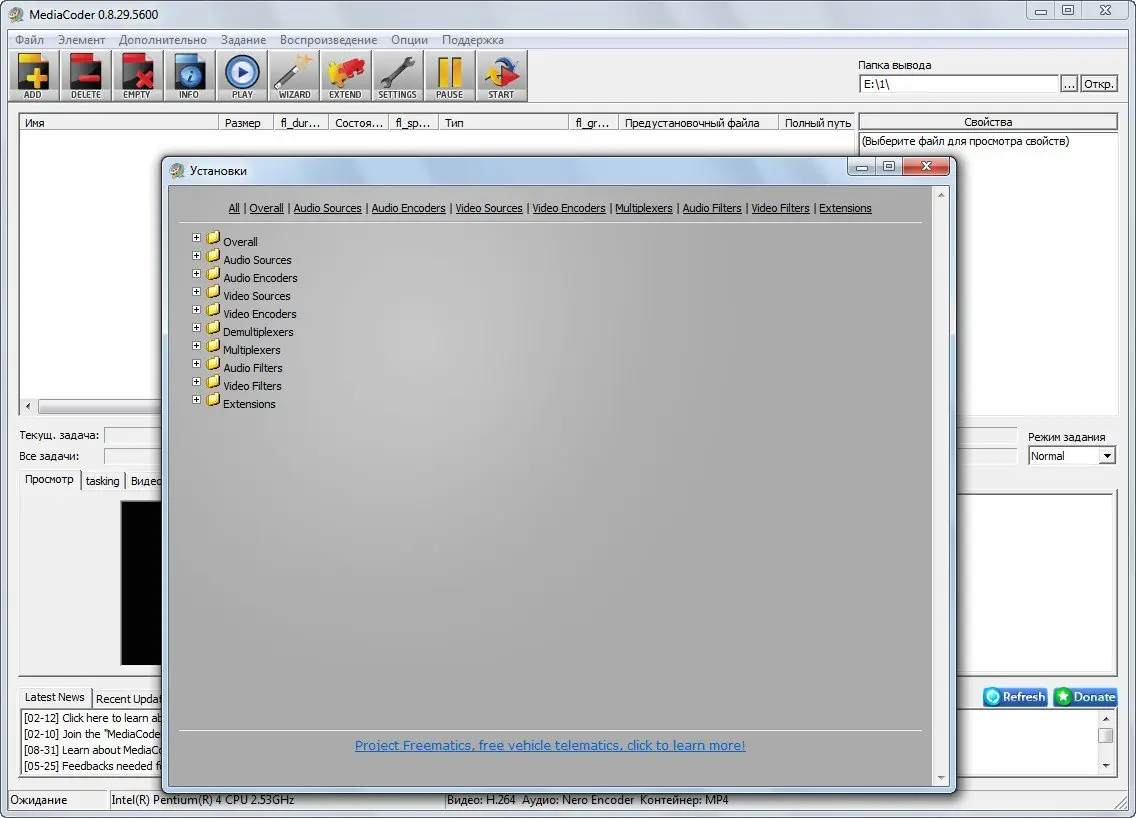The image size is (1136, 818).
Task: Click the Multiplexers folder icon
Action: 213,346
